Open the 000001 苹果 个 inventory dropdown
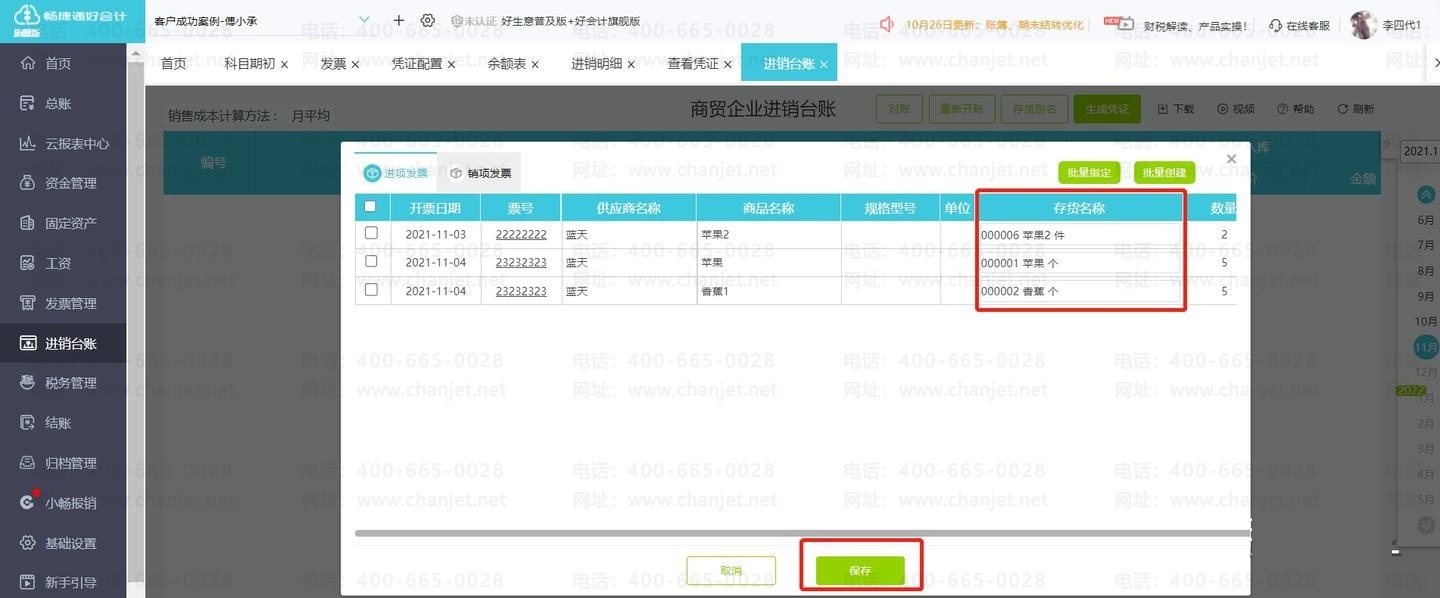Viewport: 1440px width, 598px height. pyautogui.click(x=1078, y=263)
